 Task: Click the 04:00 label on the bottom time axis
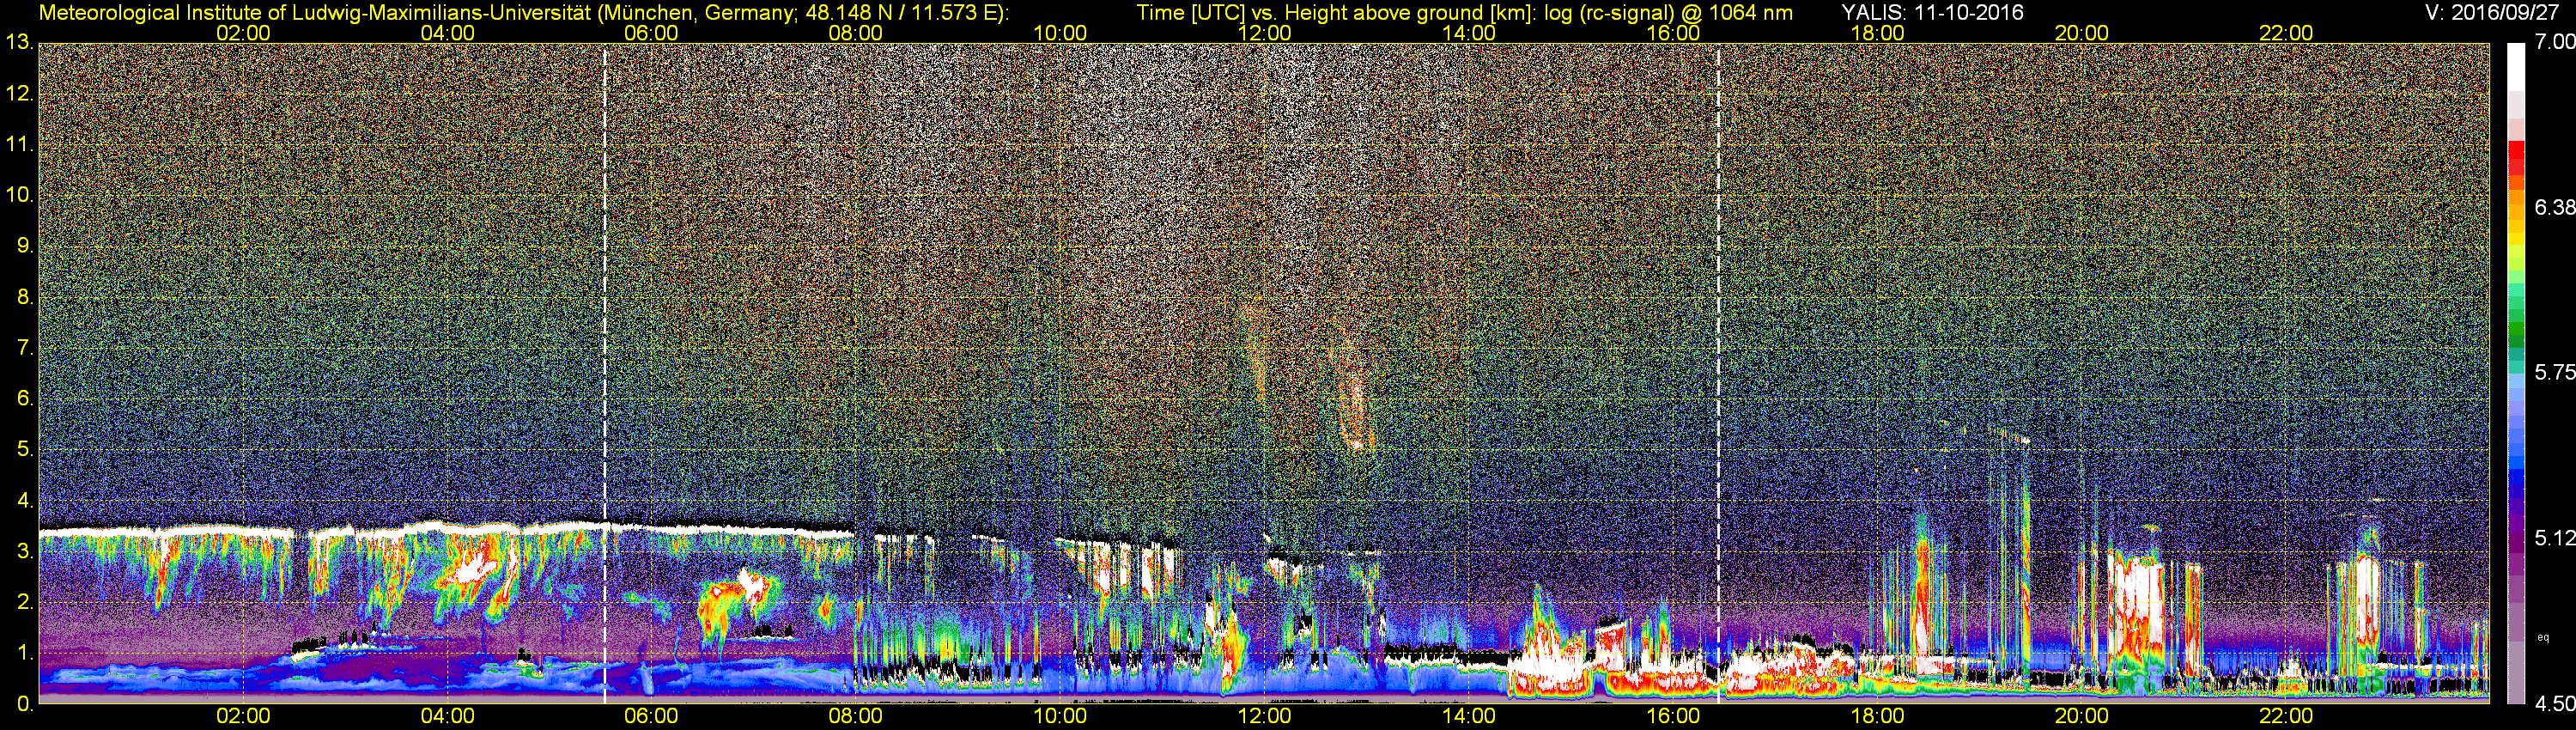click(x=447, y=717)
